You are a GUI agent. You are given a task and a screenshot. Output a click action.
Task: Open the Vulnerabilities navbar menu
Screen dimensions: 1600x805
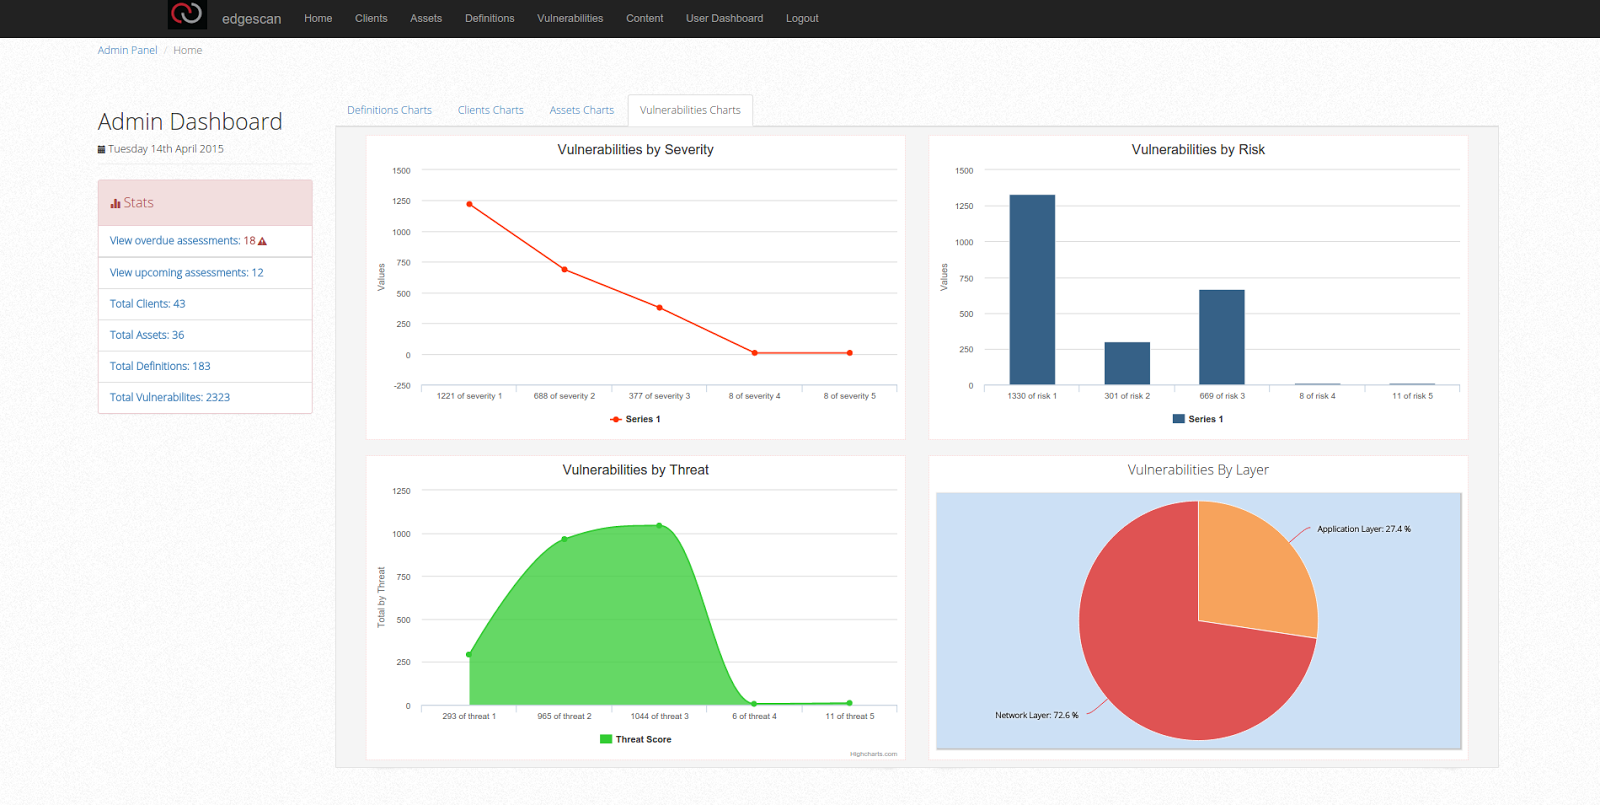(570, 18)
